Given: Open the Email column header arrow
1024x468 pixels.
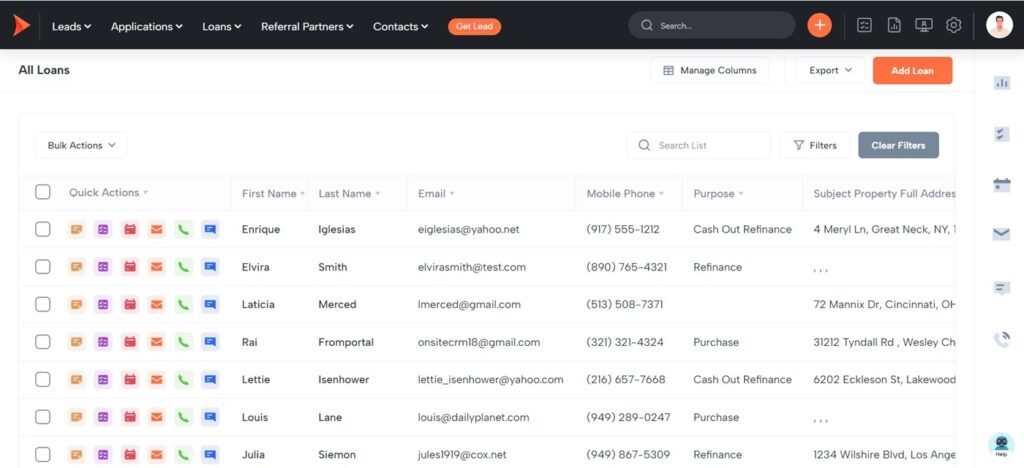Looking at the screenshot, I should pyautogui.click(x=452, y=194).
